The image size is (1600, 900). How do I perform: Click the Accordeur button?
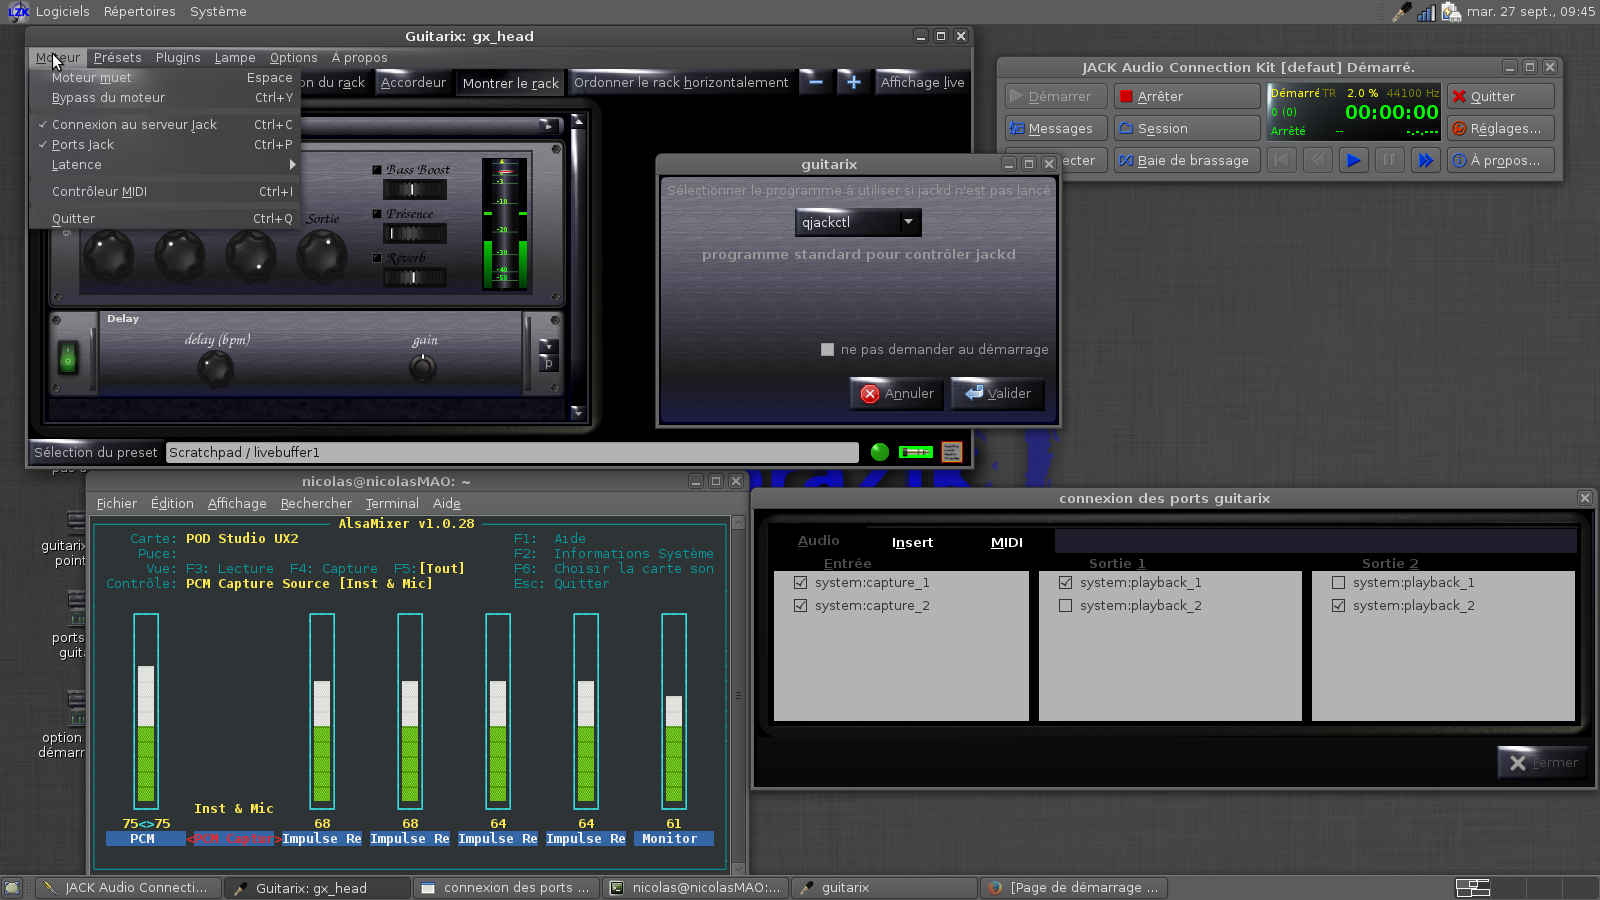(x=413, y=82)
